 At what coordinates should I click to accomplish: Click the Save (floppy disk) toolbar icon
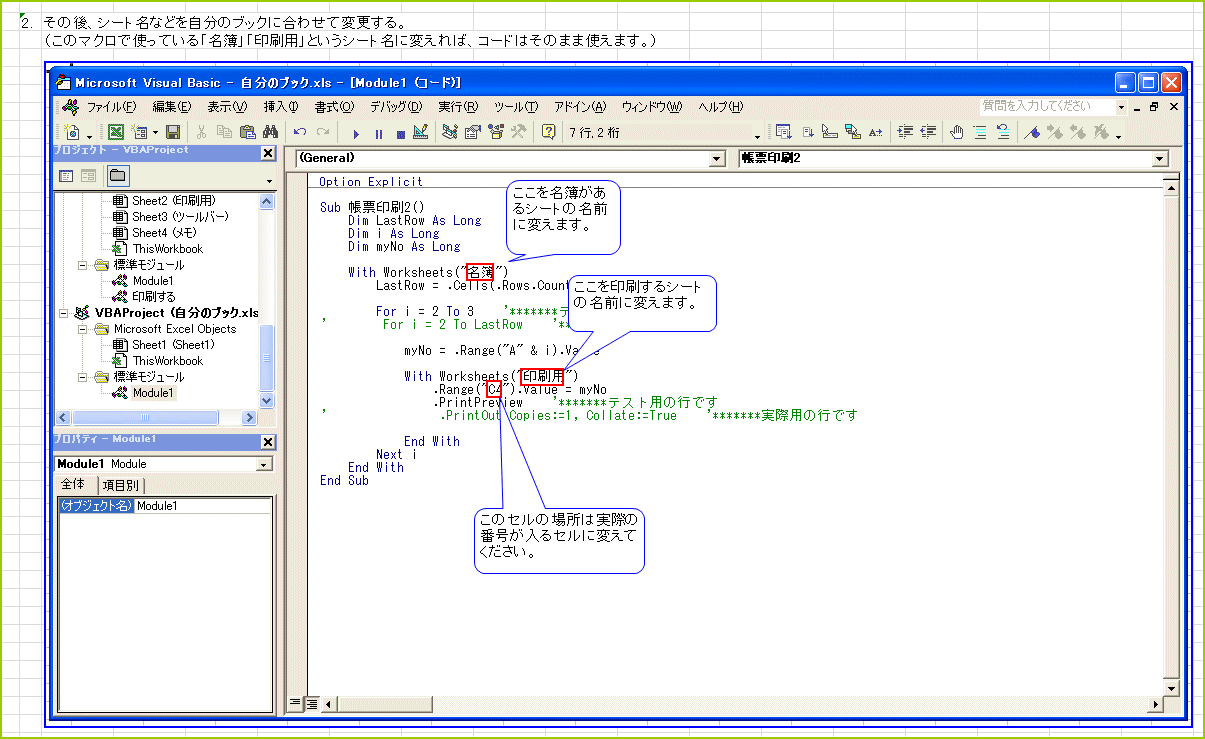coord(173,132)
